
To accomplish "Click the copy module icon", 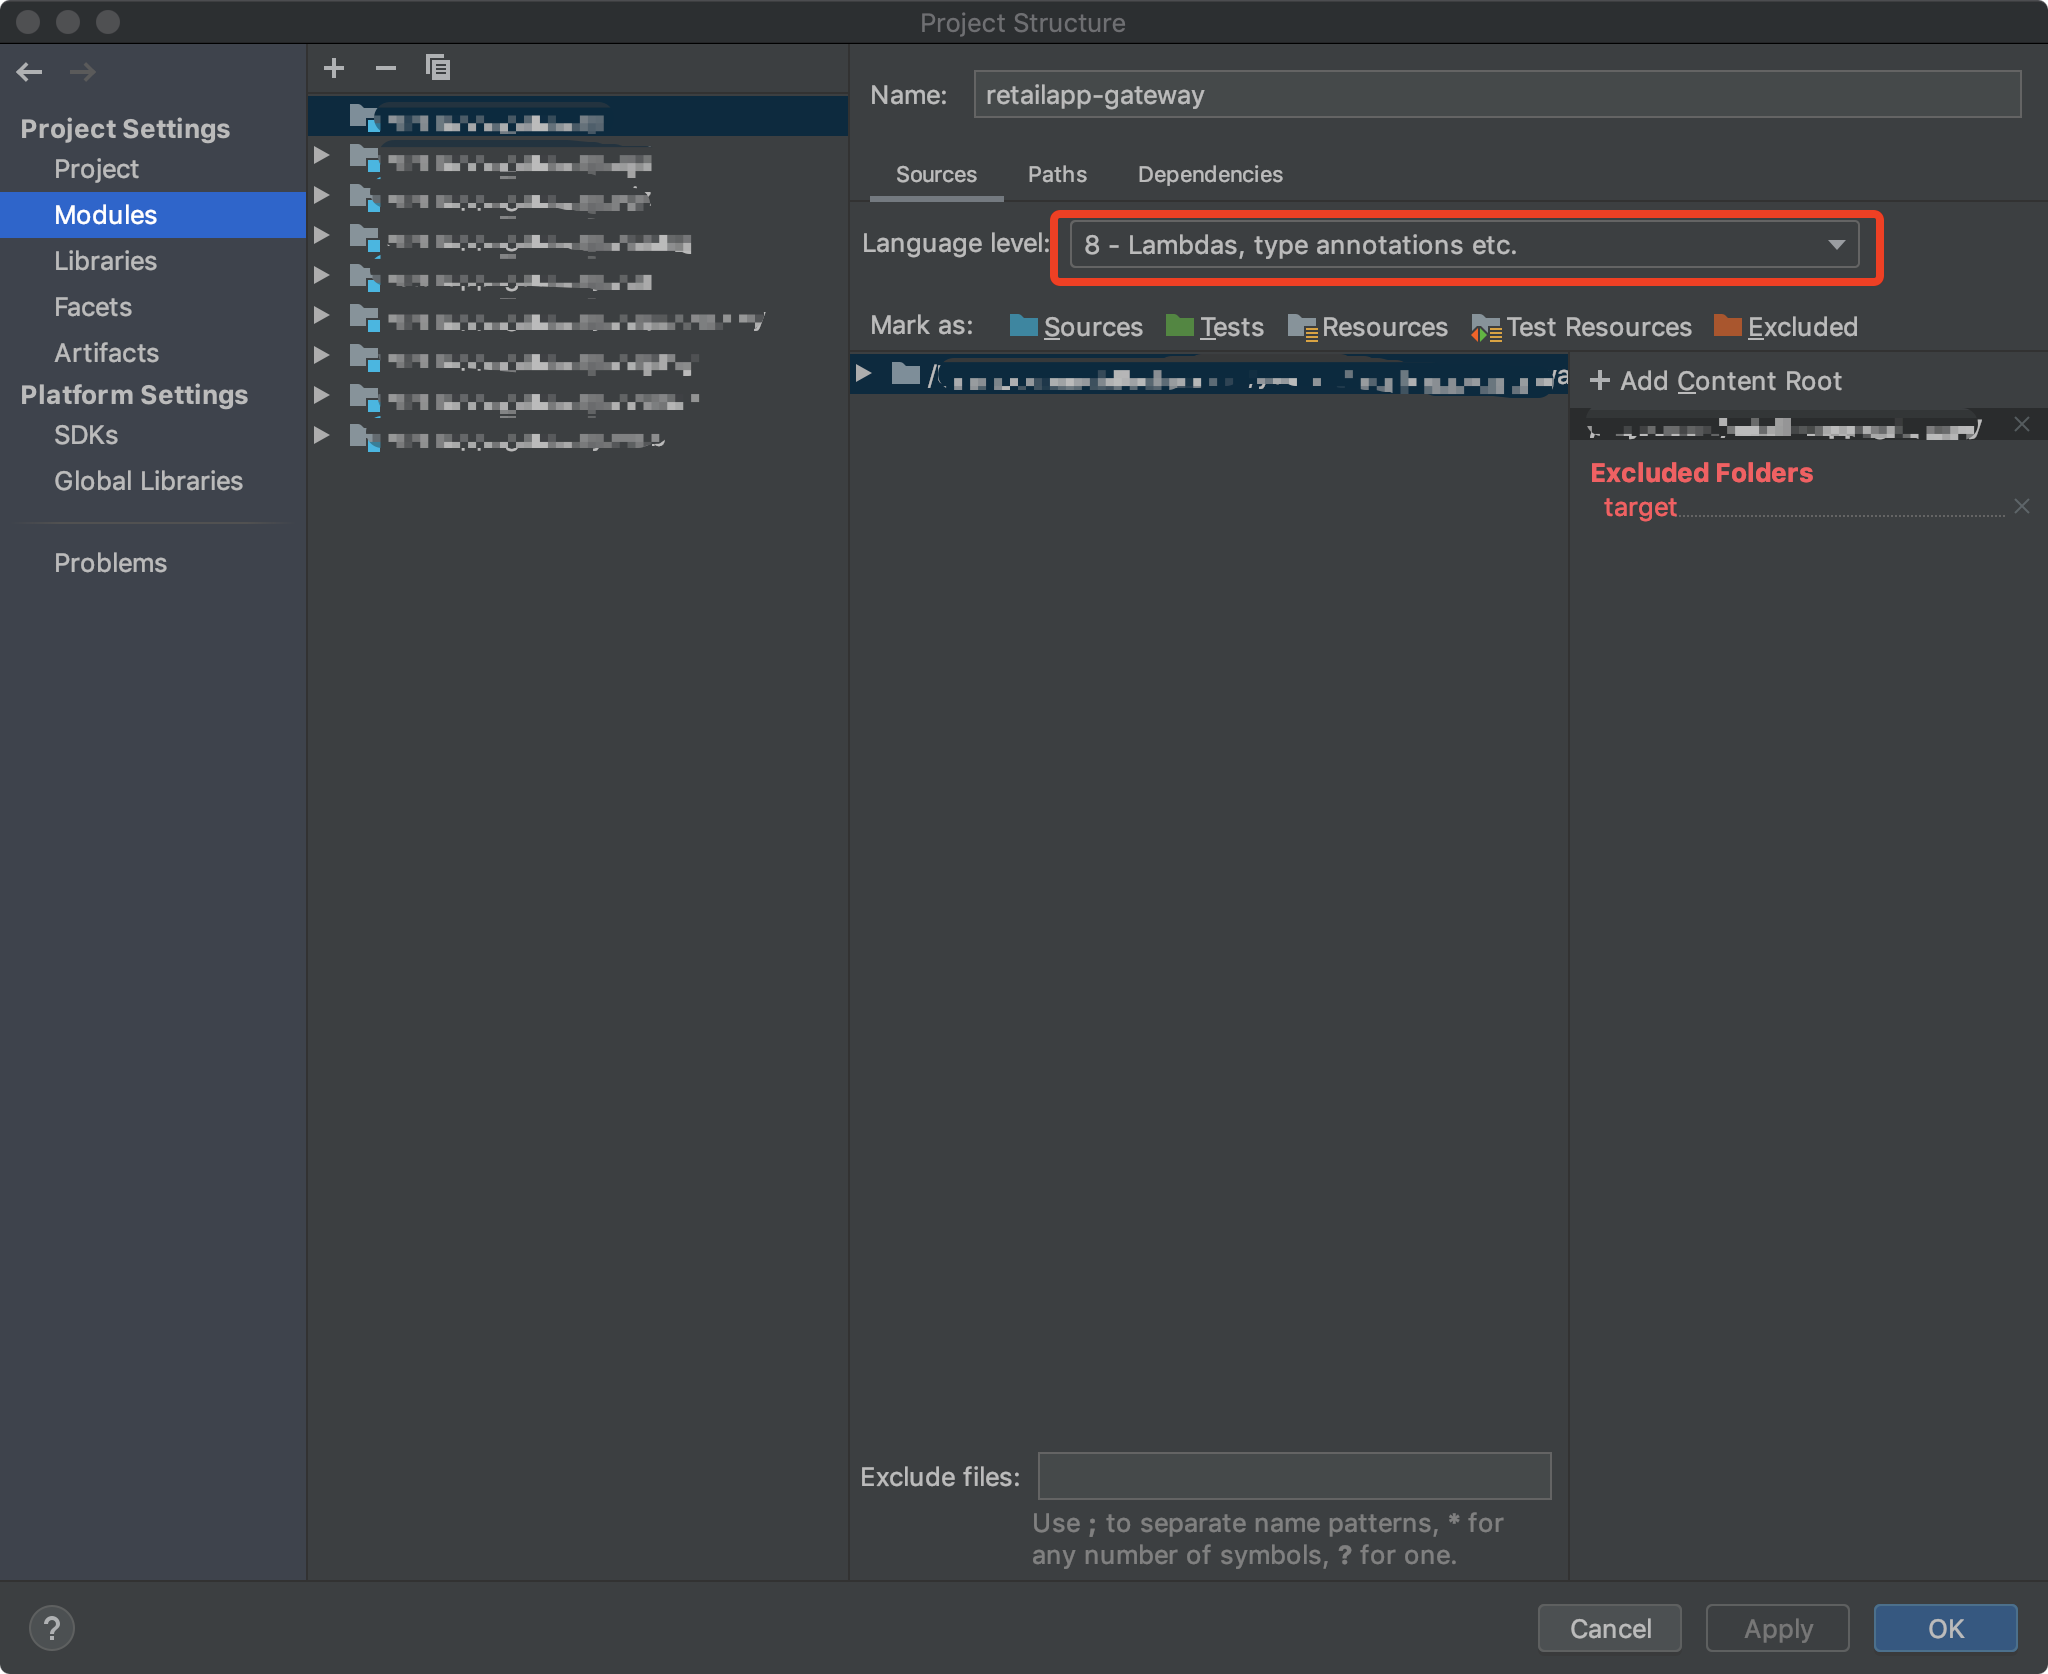I will click(x=438, y=68).
